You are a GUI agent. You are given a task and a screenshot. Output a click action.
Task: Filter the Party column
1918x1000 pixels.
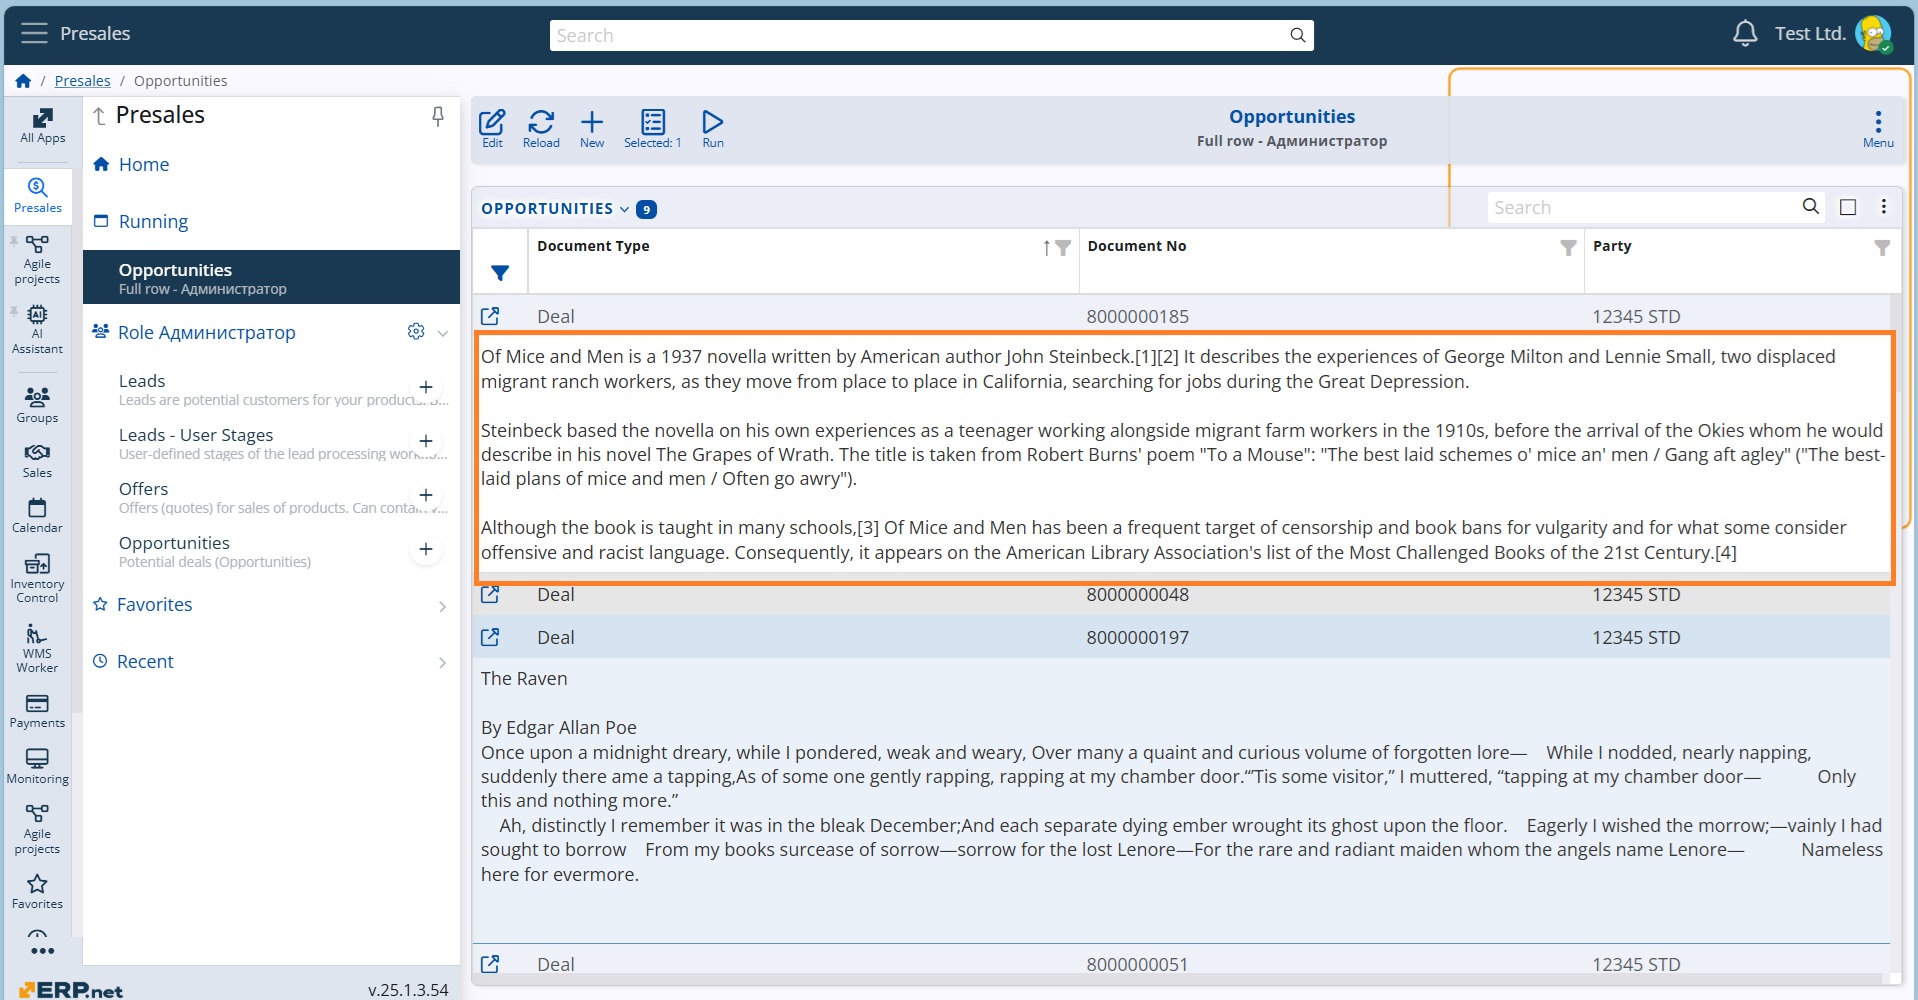[x=1882, y=248]
